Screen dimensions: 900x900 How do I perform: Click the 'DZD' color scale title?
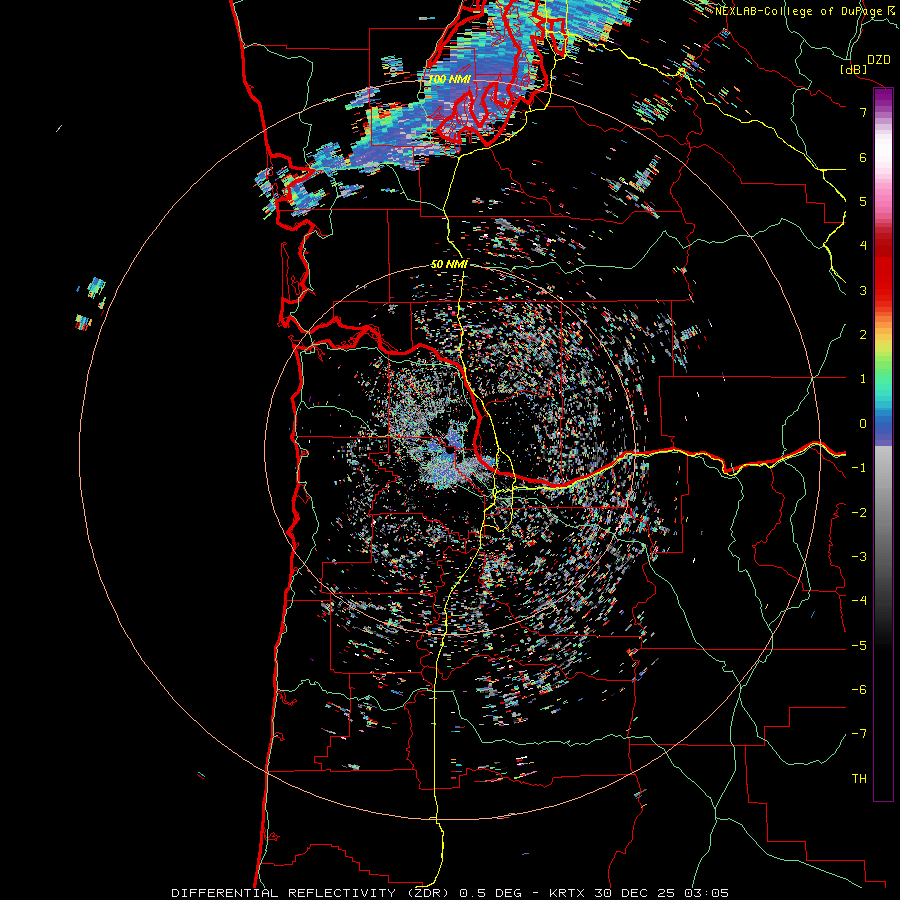point(879,60)
